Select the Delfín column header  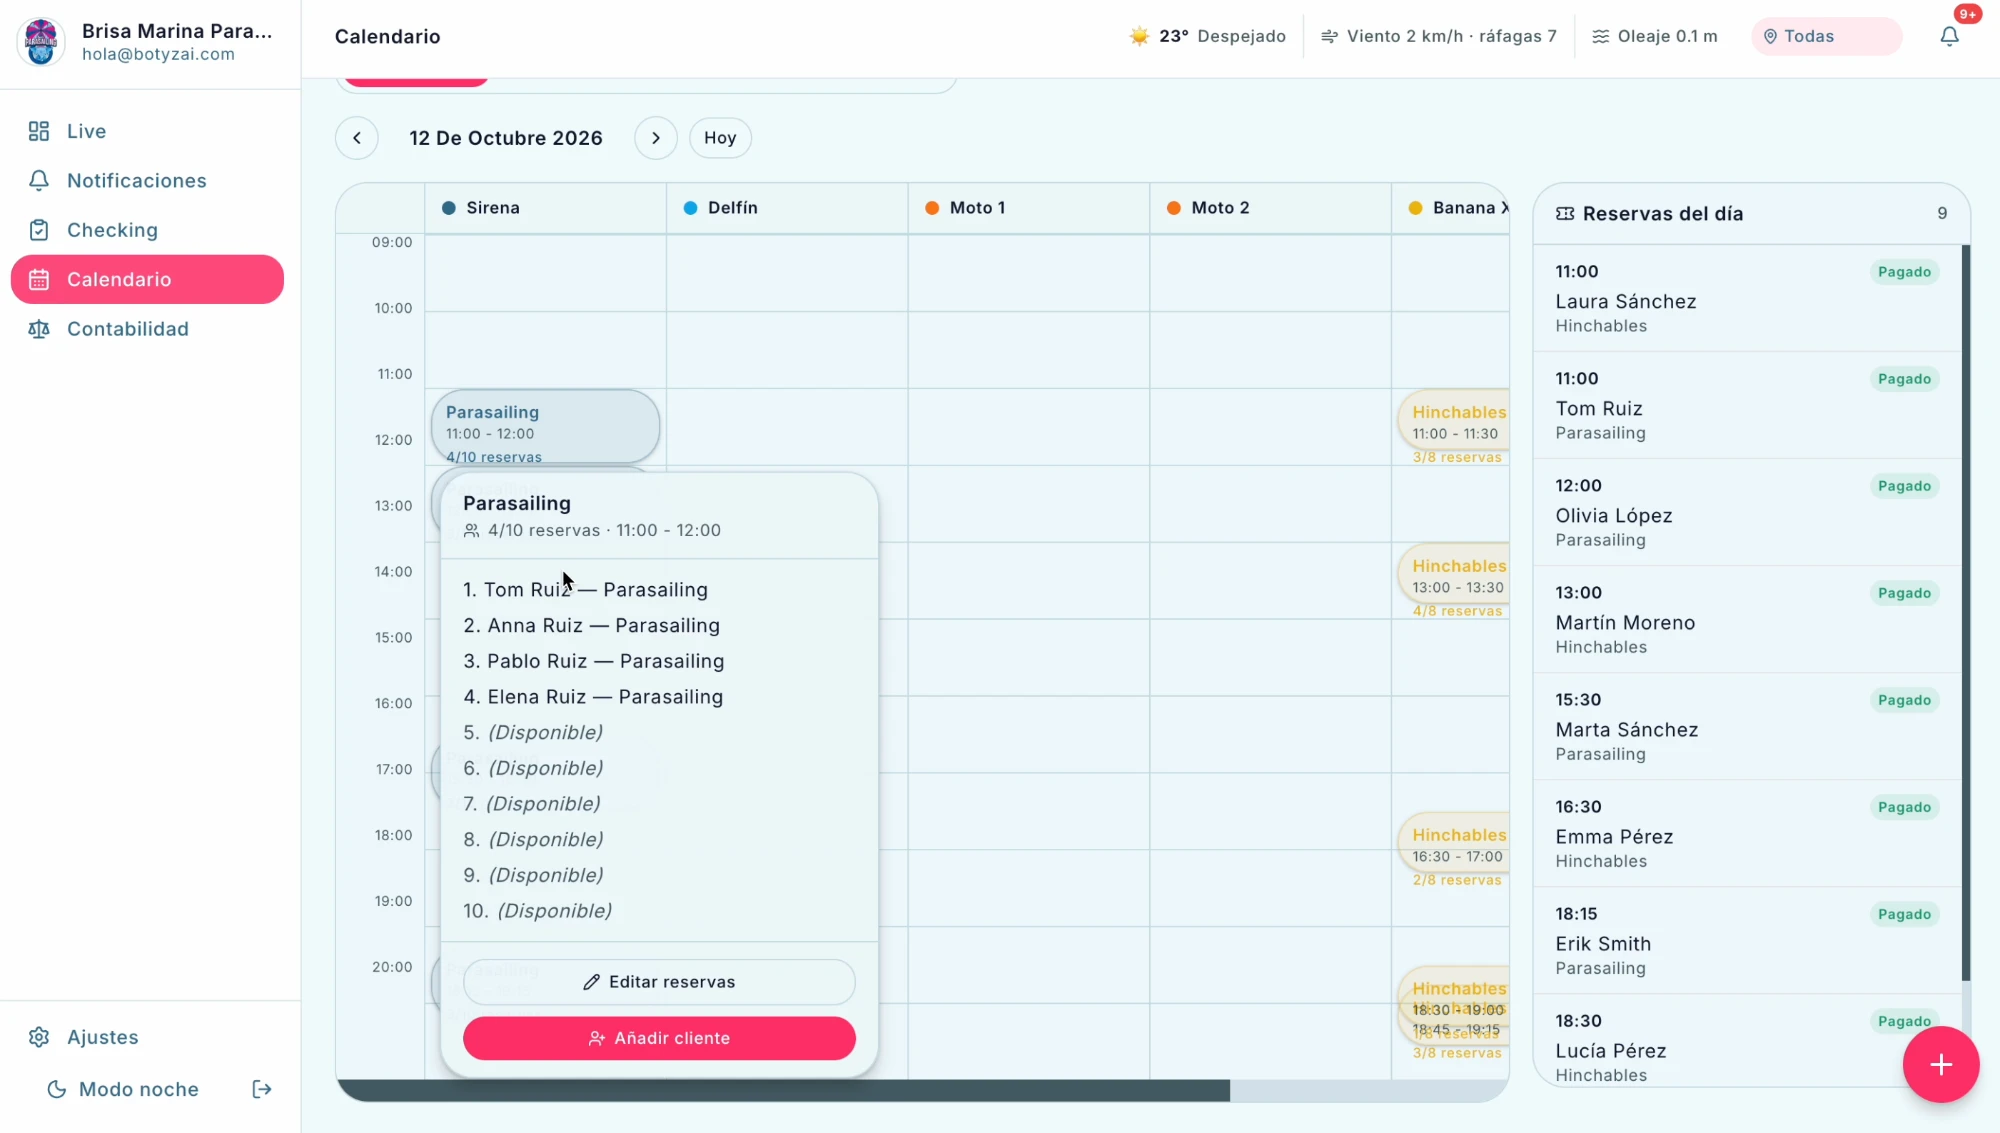(788, 208)
